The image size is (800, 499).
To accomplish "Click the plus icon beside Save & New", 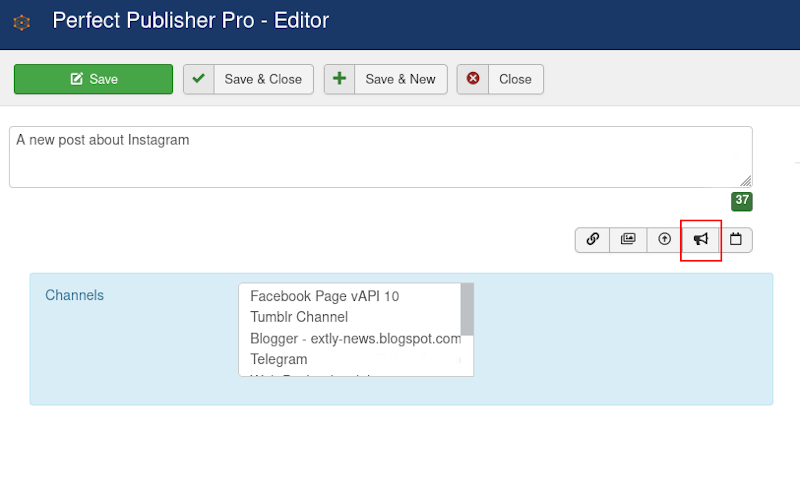I will point(339,79).
